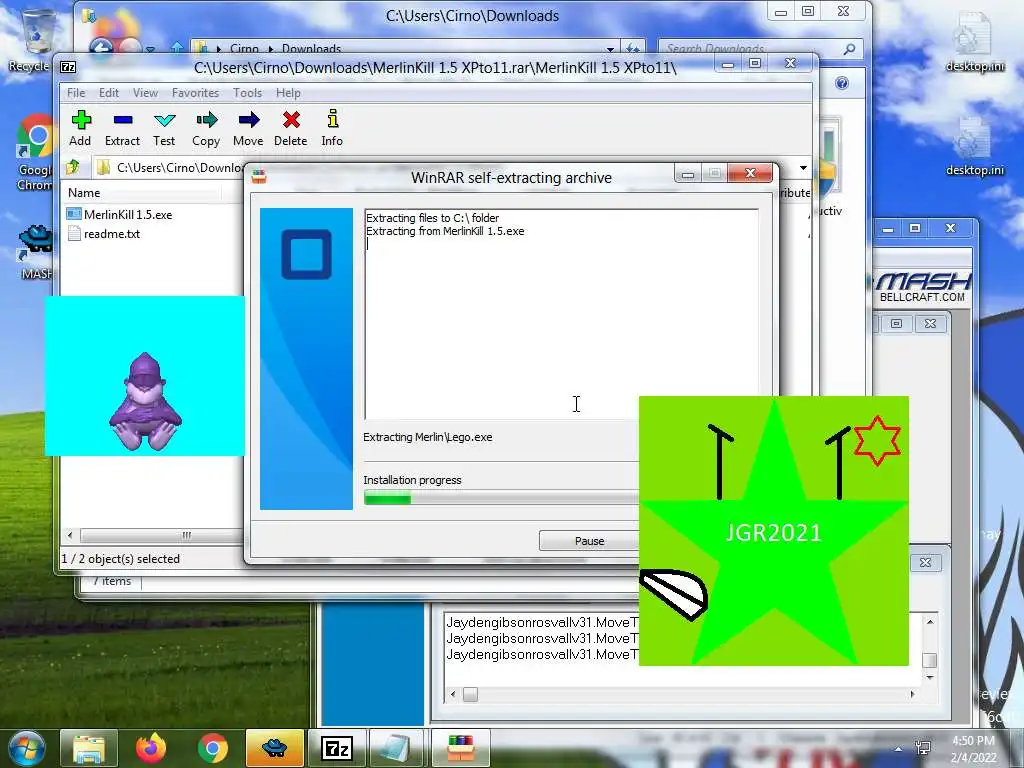This screenshot has height=768, width=1024.
Task: Open the Help menu in 7-Zip
Action: tap(288, 93)
